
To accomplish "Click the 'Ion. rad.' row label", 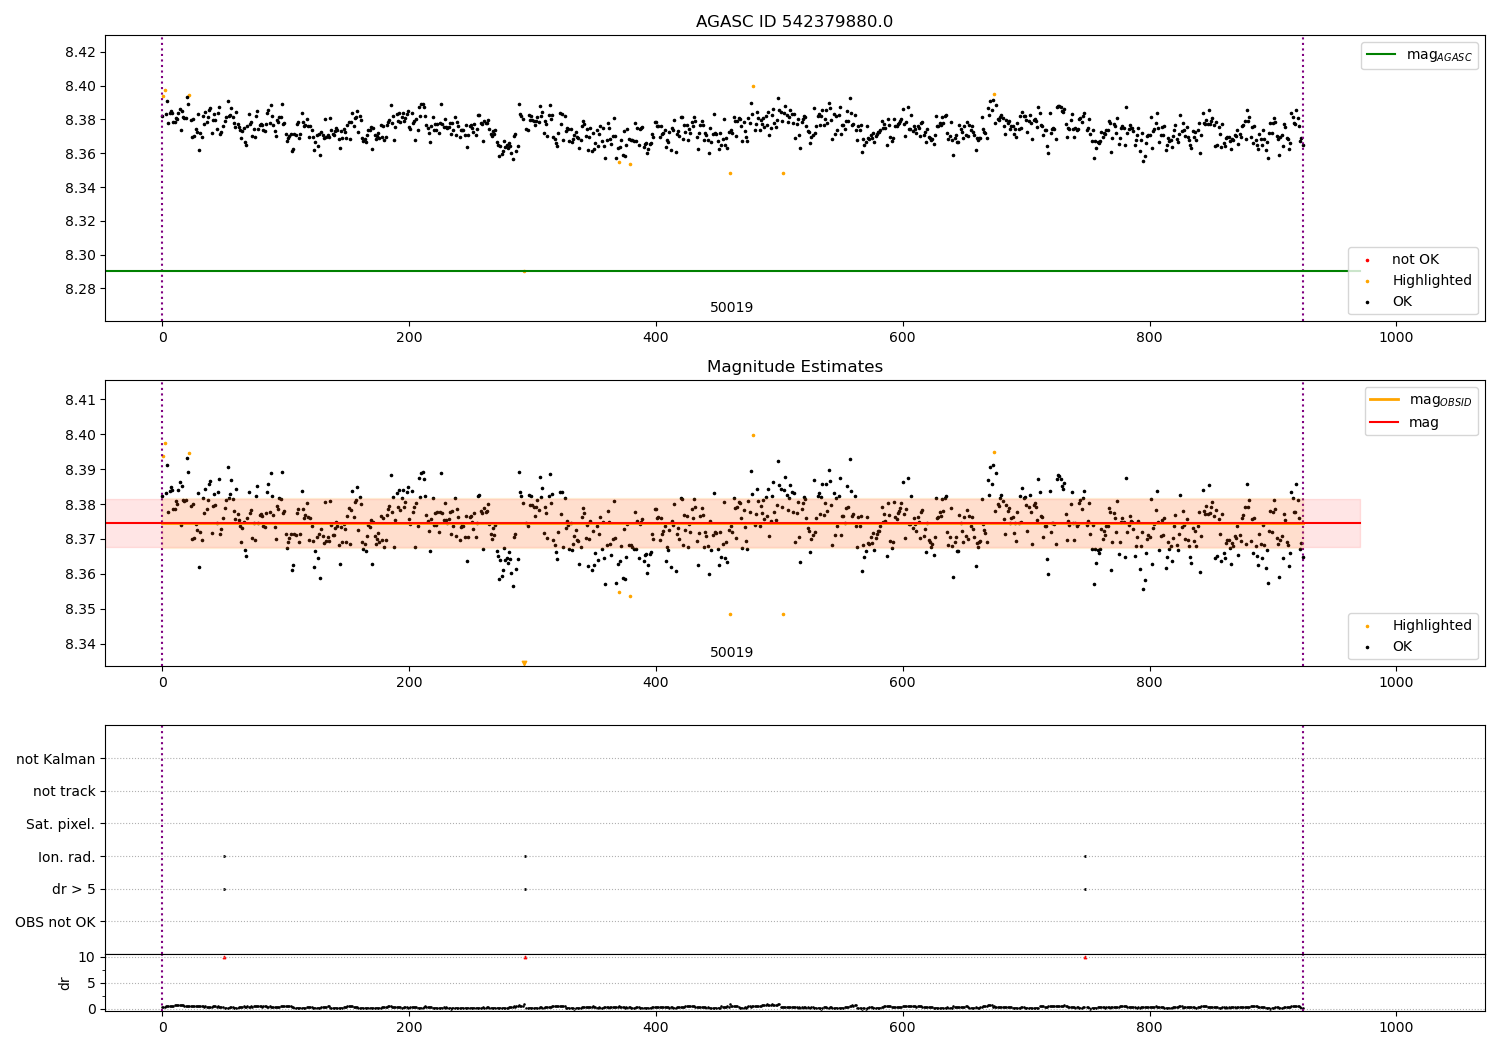I will click(x=66, y=857).
